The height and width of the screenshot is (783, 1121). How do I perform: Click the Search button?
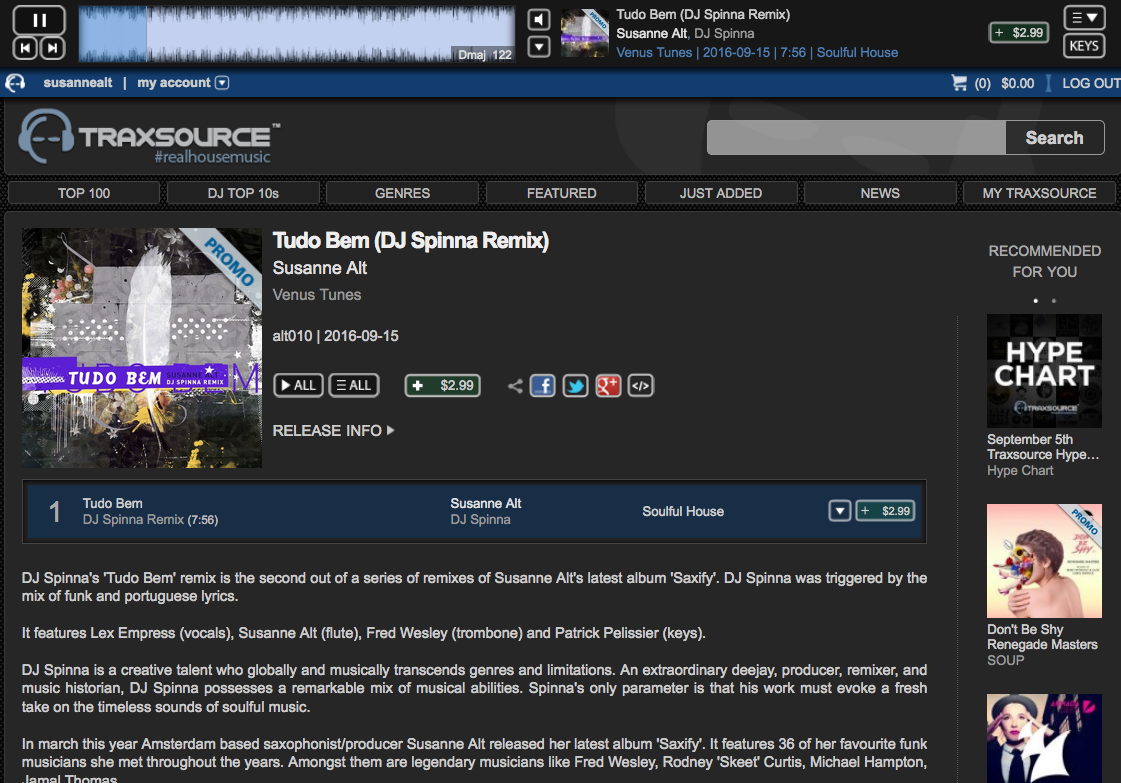(1055, 137)
